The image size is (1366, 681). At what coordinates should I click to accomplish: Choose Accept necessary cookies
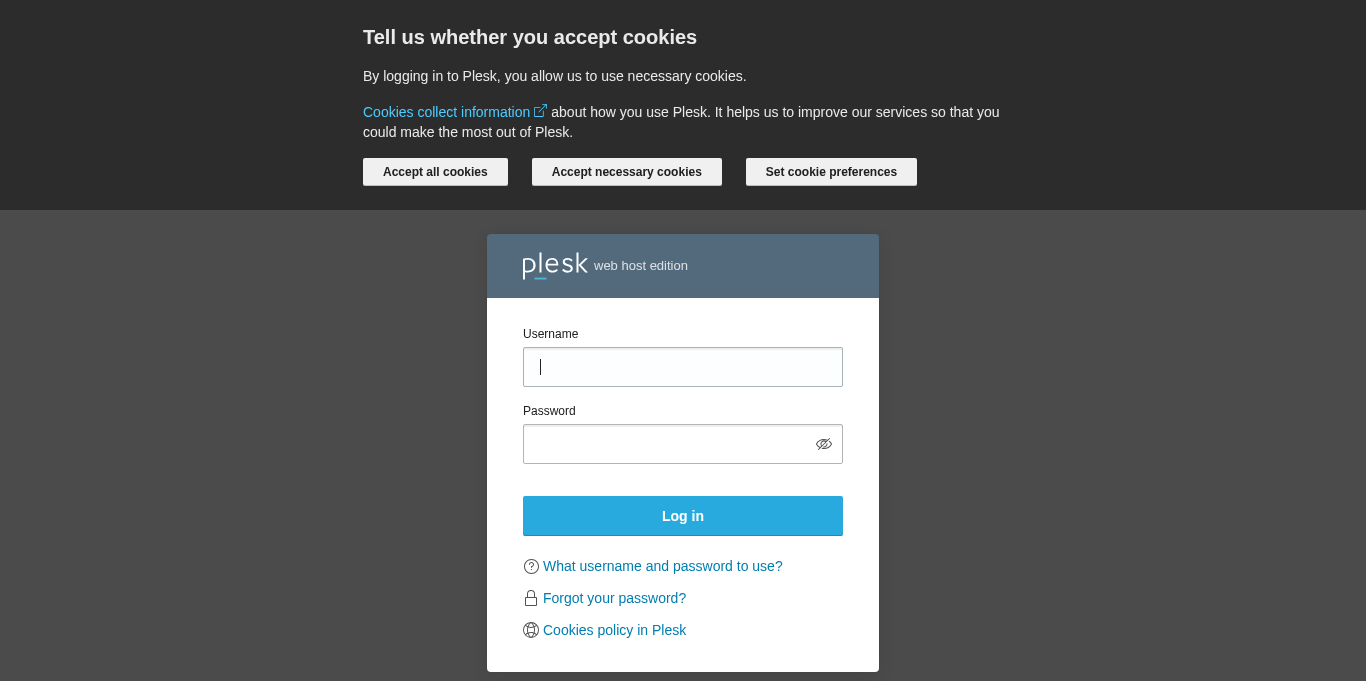[627, 172]
